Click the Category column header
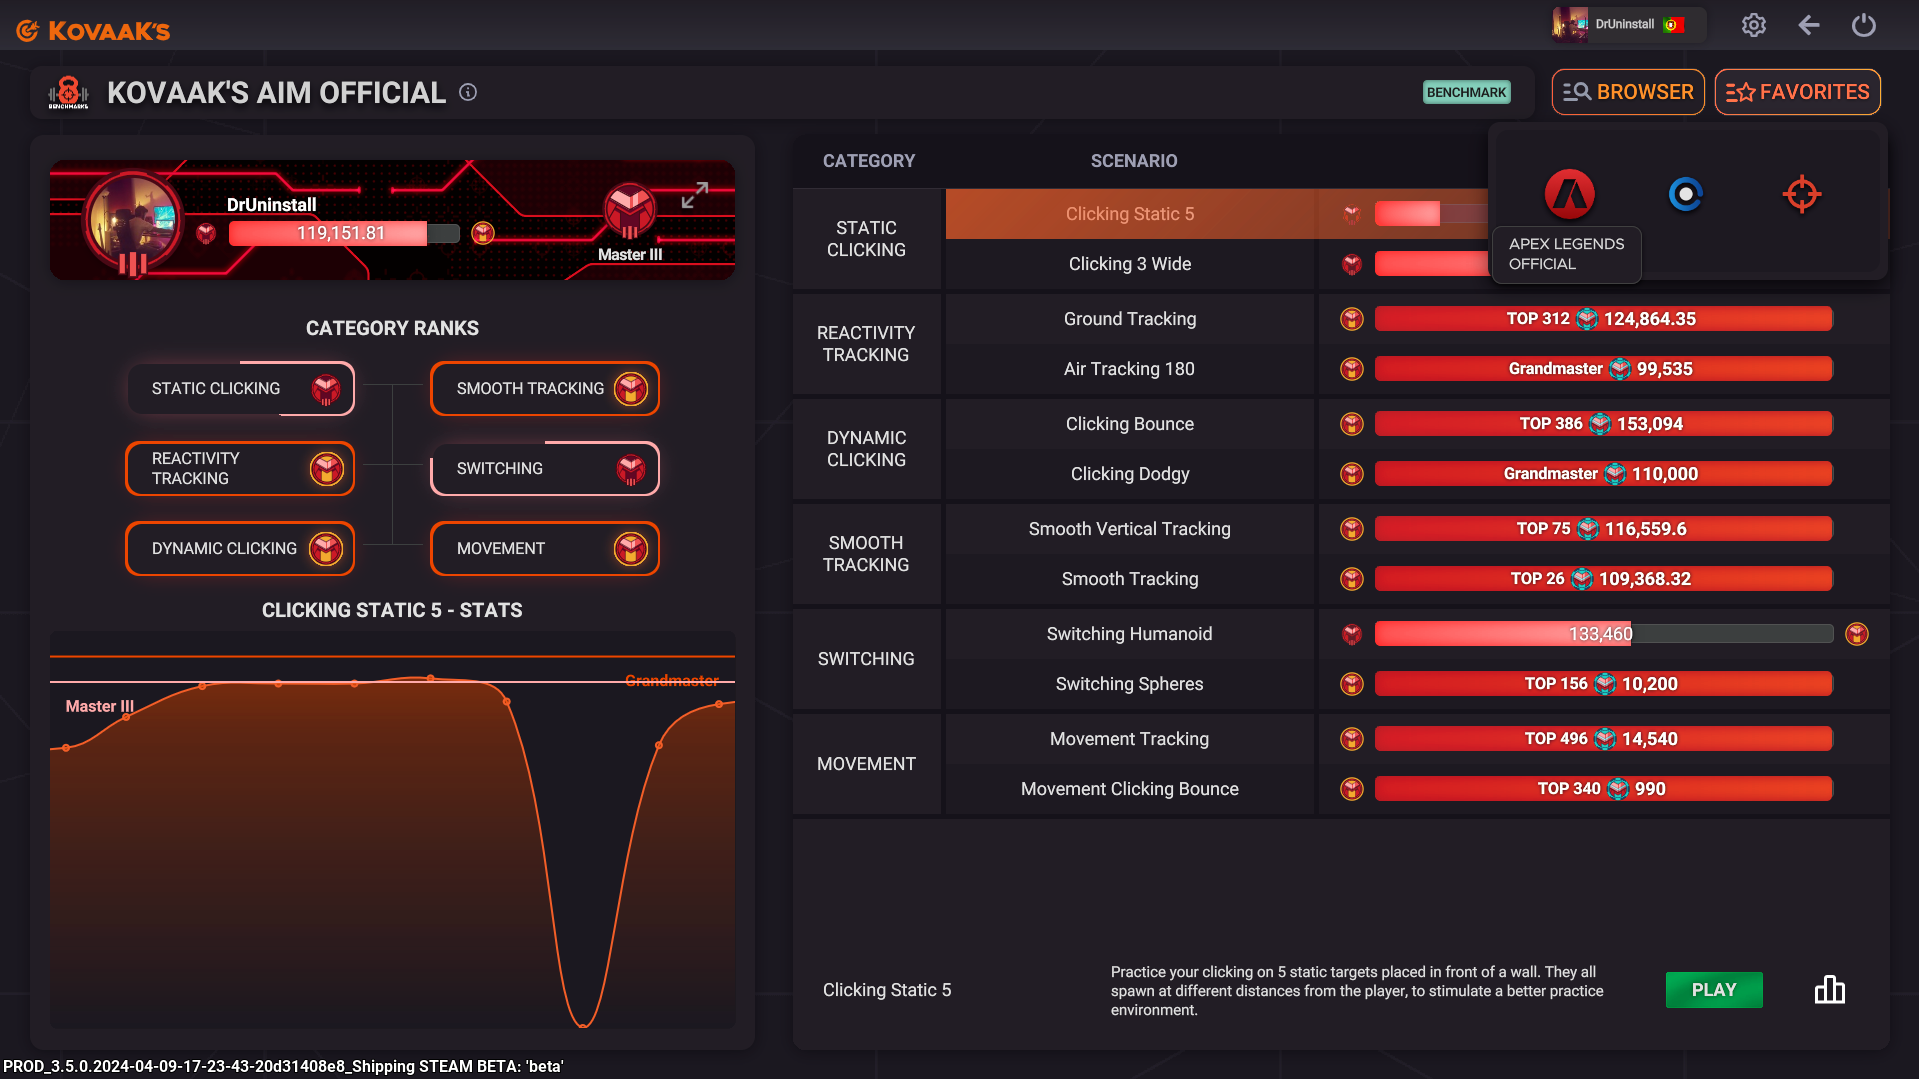The image size is (1919, 1079). click(x=869, y=161)
